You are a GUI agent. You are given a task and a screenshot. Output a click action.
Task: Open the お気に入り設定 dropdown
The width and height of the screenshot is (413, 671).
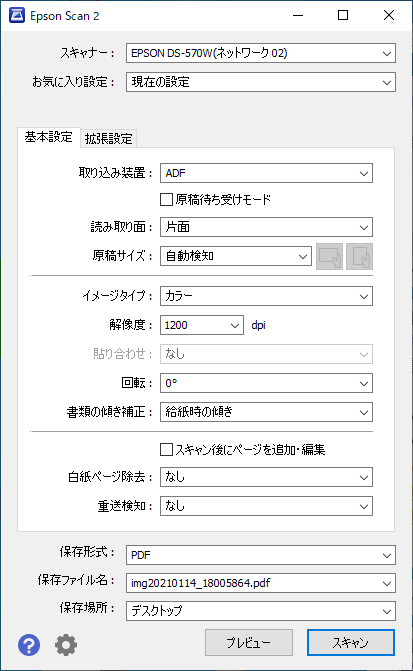click(x=261, y=82)
